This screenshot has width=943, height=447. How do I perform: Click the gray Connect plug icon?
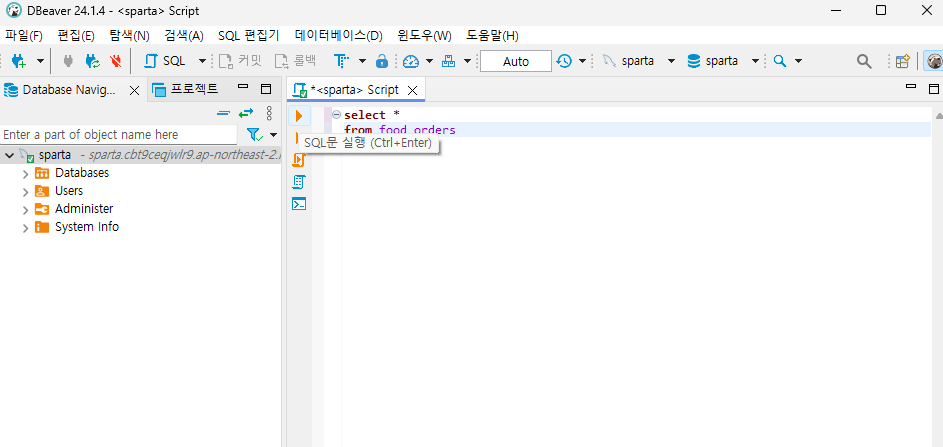click(68, 61)
